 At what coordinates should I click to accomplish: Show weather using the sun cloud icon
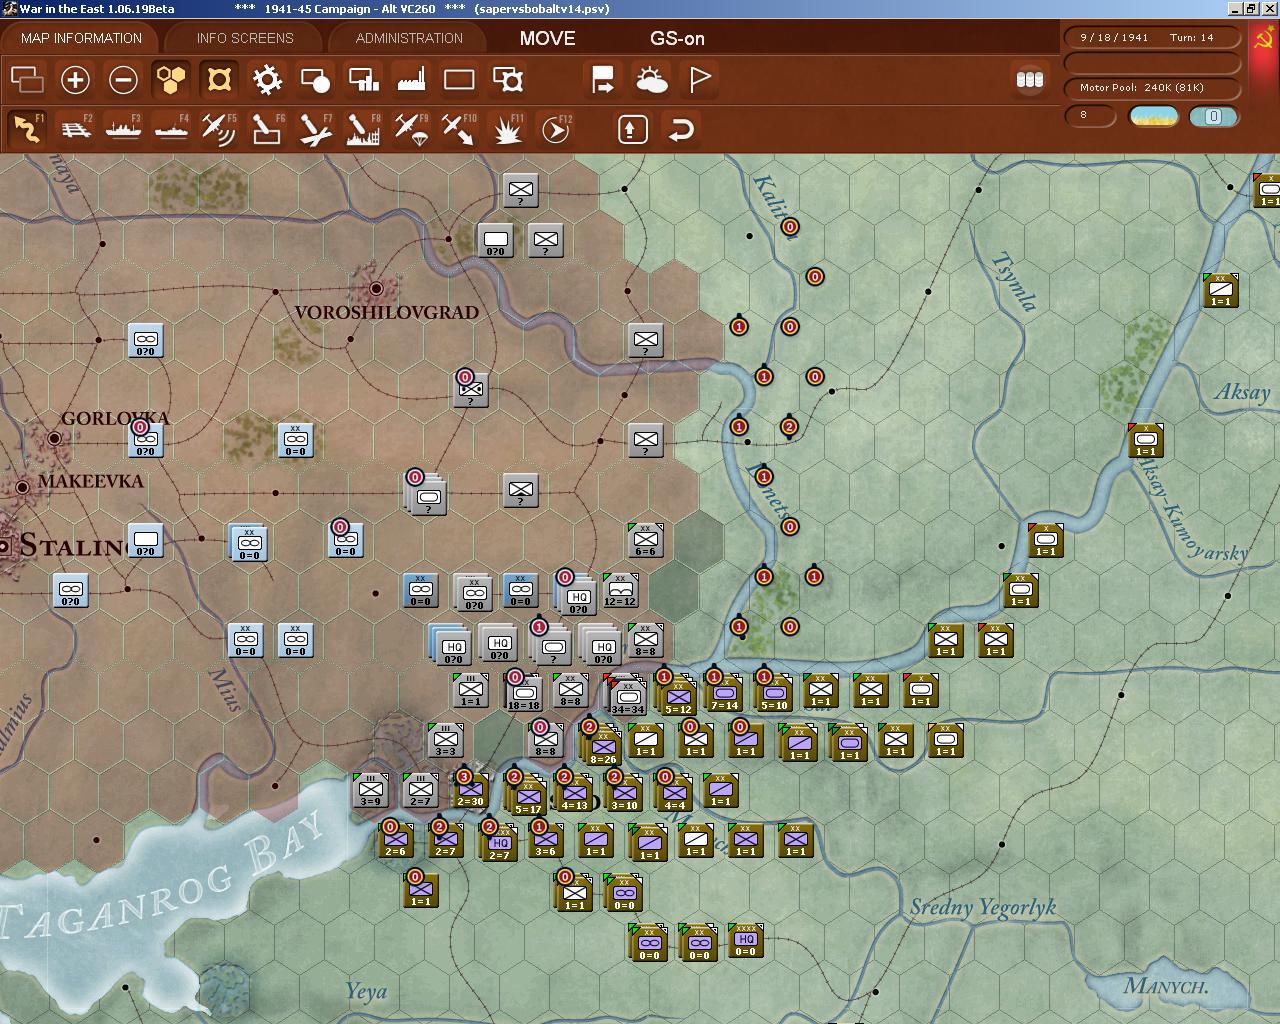pos(651,79)
